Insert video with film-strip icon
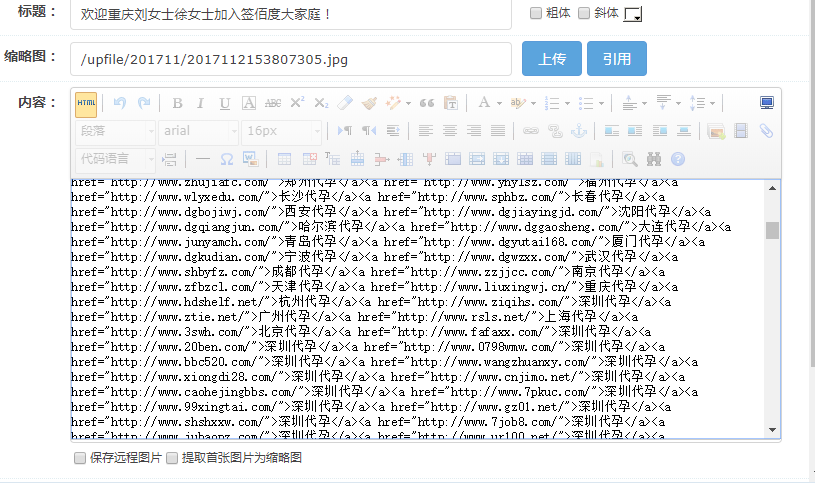This screenshot has height=492, width=815. tap(741, 131)
